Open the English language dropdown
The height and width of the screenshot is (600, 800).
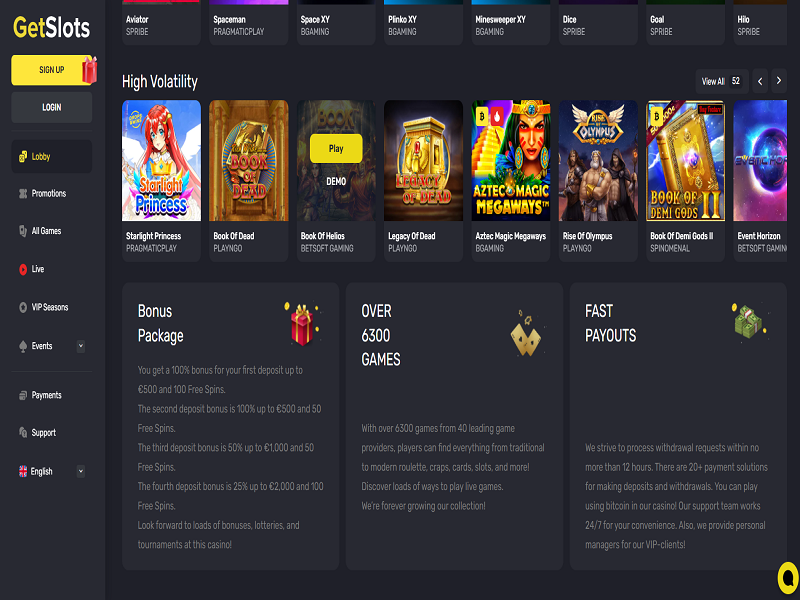52,471
